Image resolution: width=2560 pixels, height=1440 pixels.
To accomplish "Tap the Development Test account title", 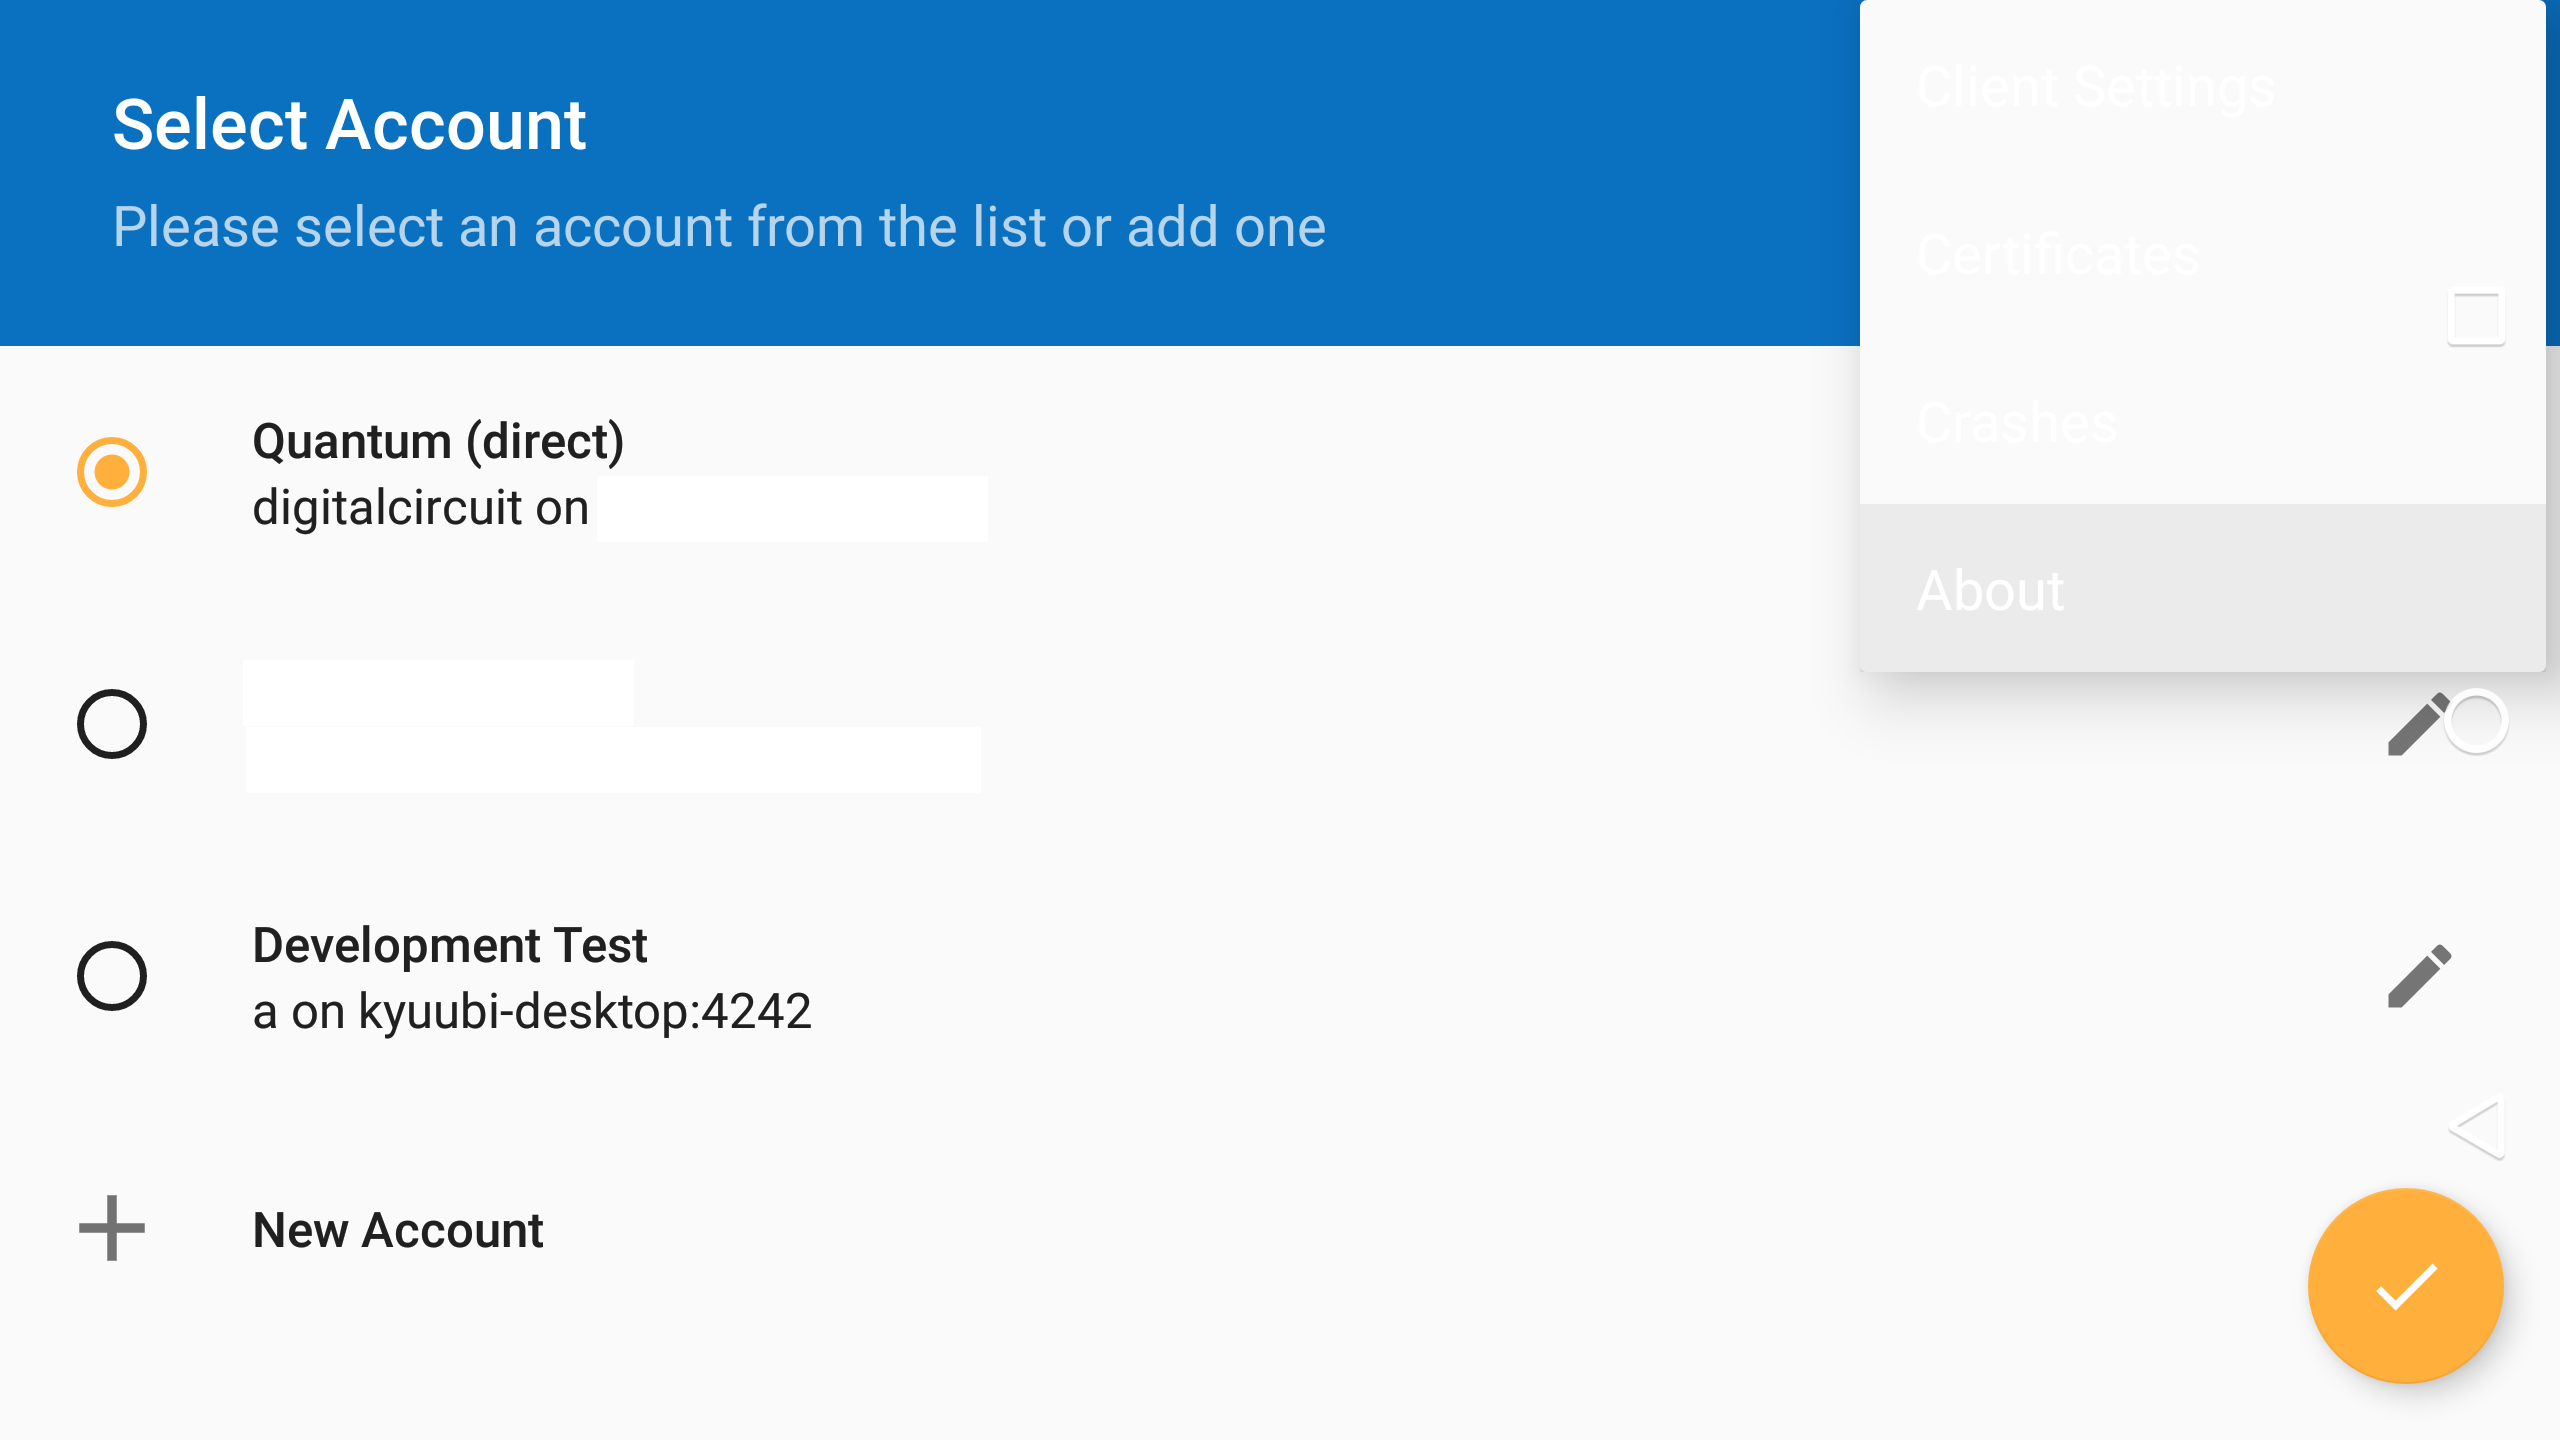I will [450, 946].
